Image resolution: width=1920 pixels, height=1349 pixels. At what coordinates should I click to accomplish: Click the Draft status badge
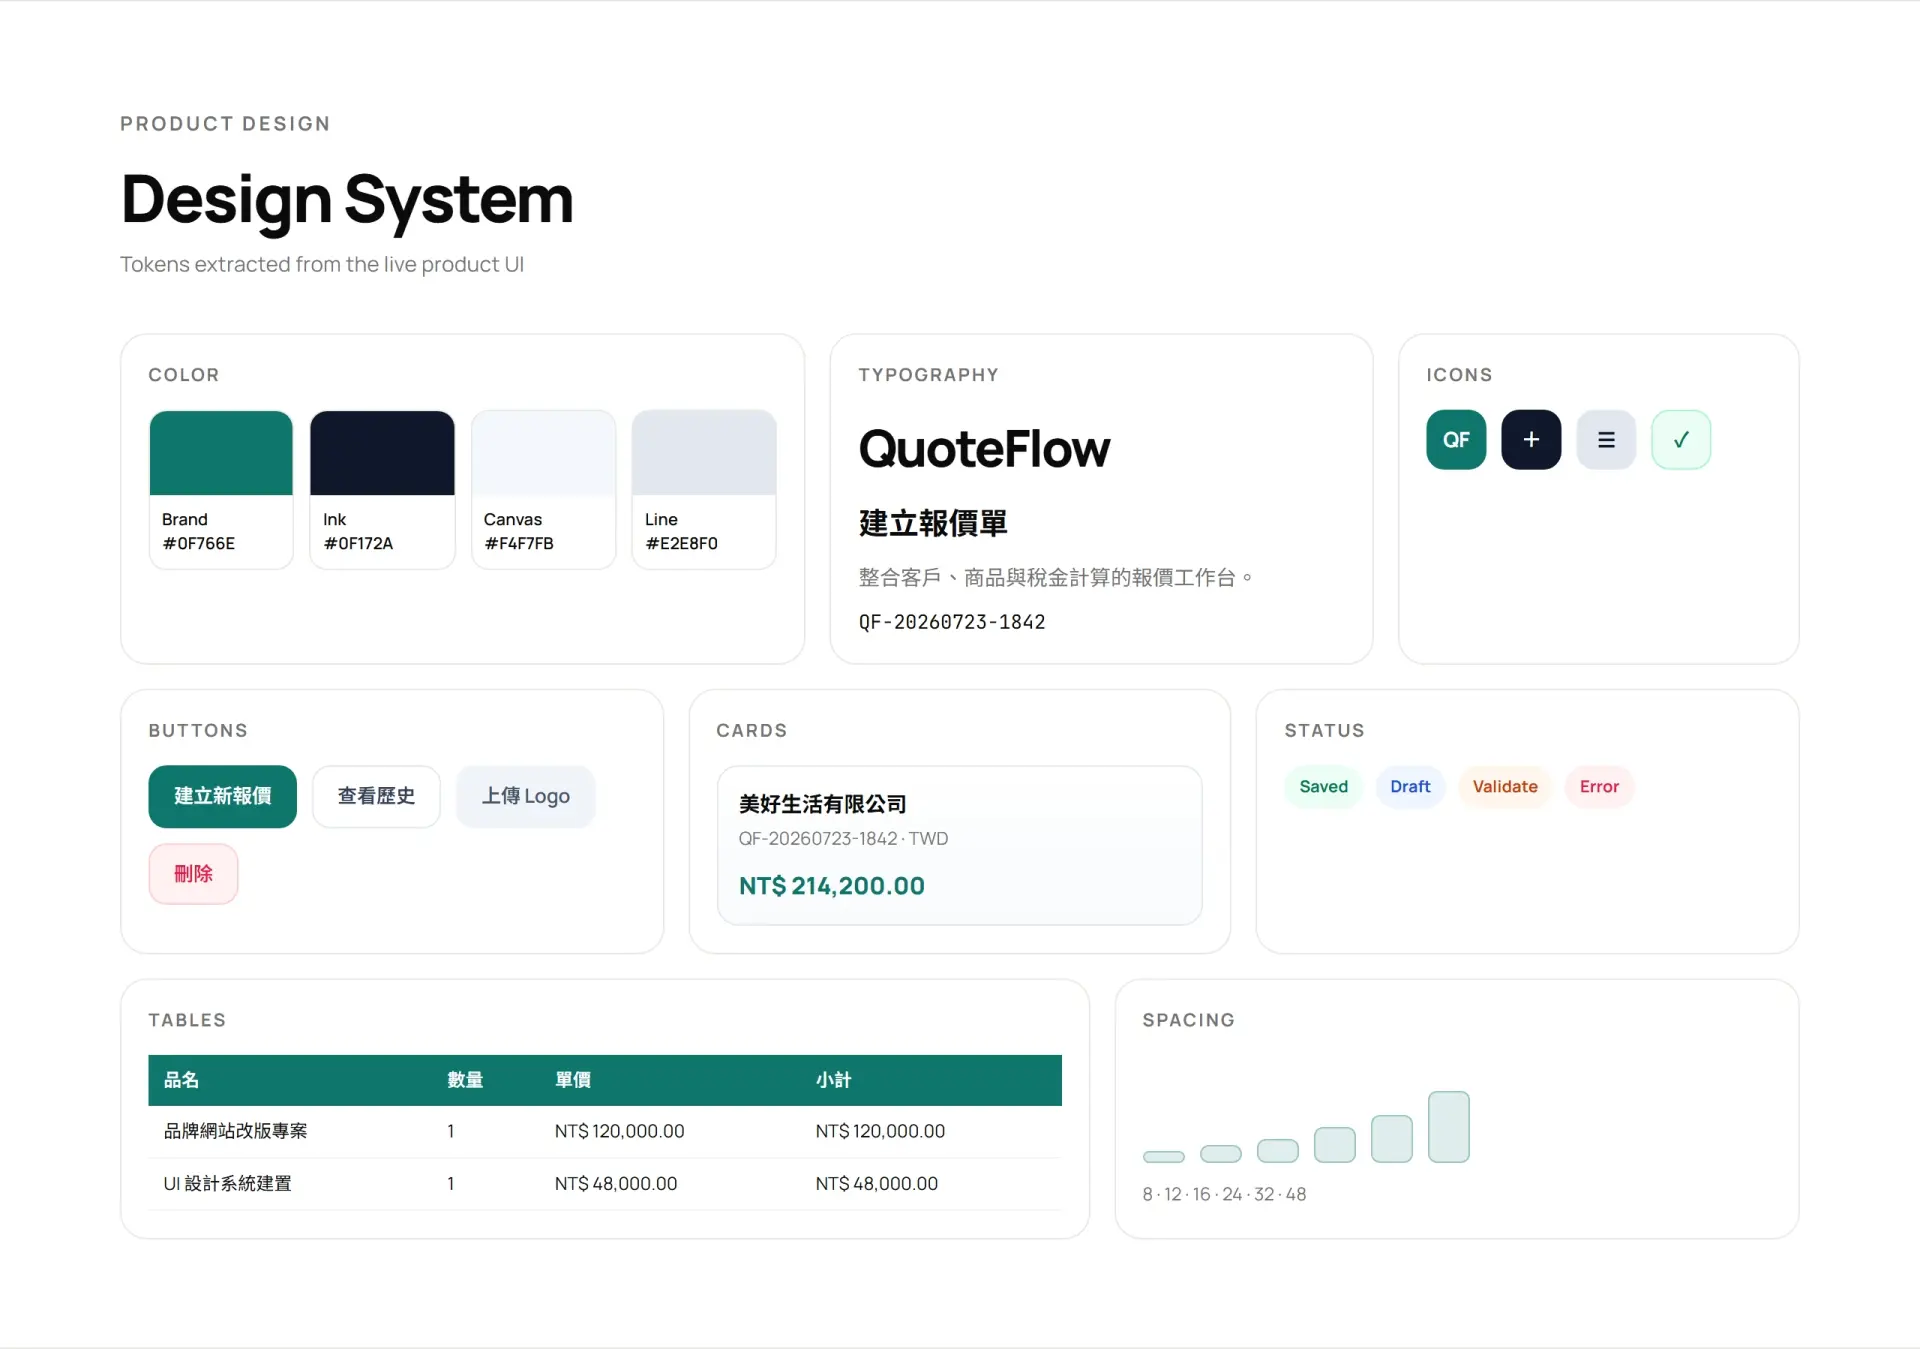click(1410, 787)
